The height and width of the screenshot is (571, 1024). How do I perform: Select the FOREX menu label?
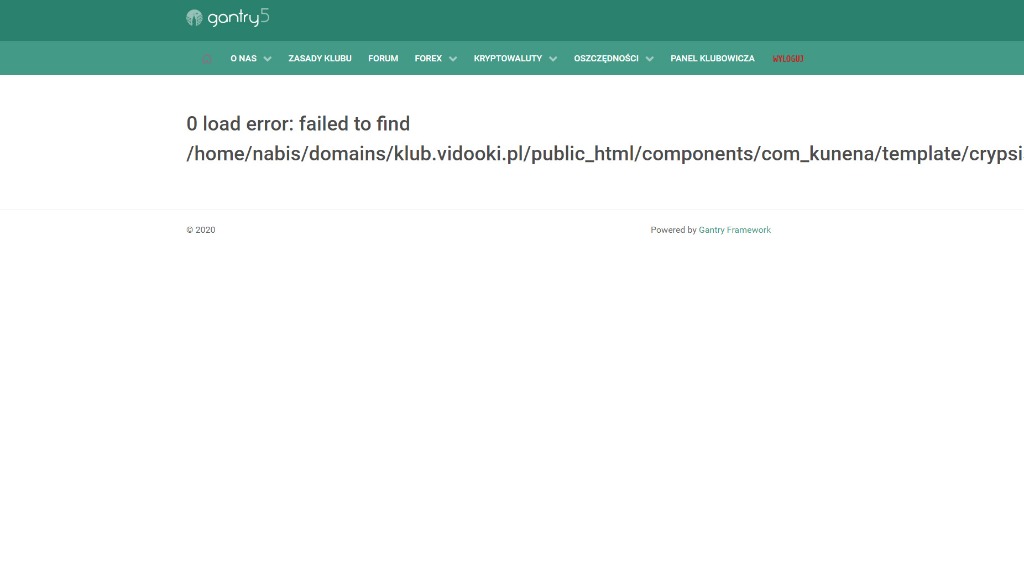[x=428, y=59]
